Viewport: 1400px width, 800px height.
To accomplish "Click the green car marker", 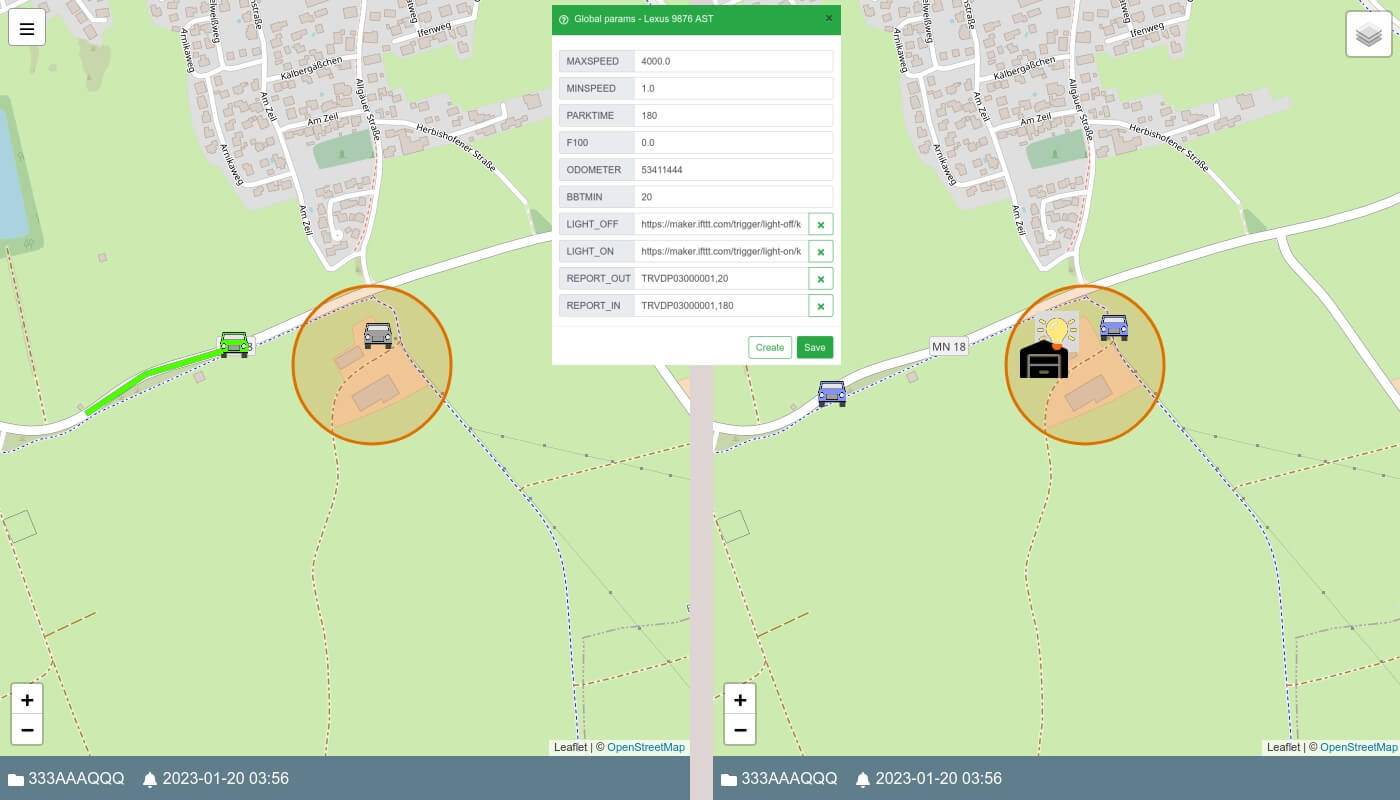I will coord(234,344).
